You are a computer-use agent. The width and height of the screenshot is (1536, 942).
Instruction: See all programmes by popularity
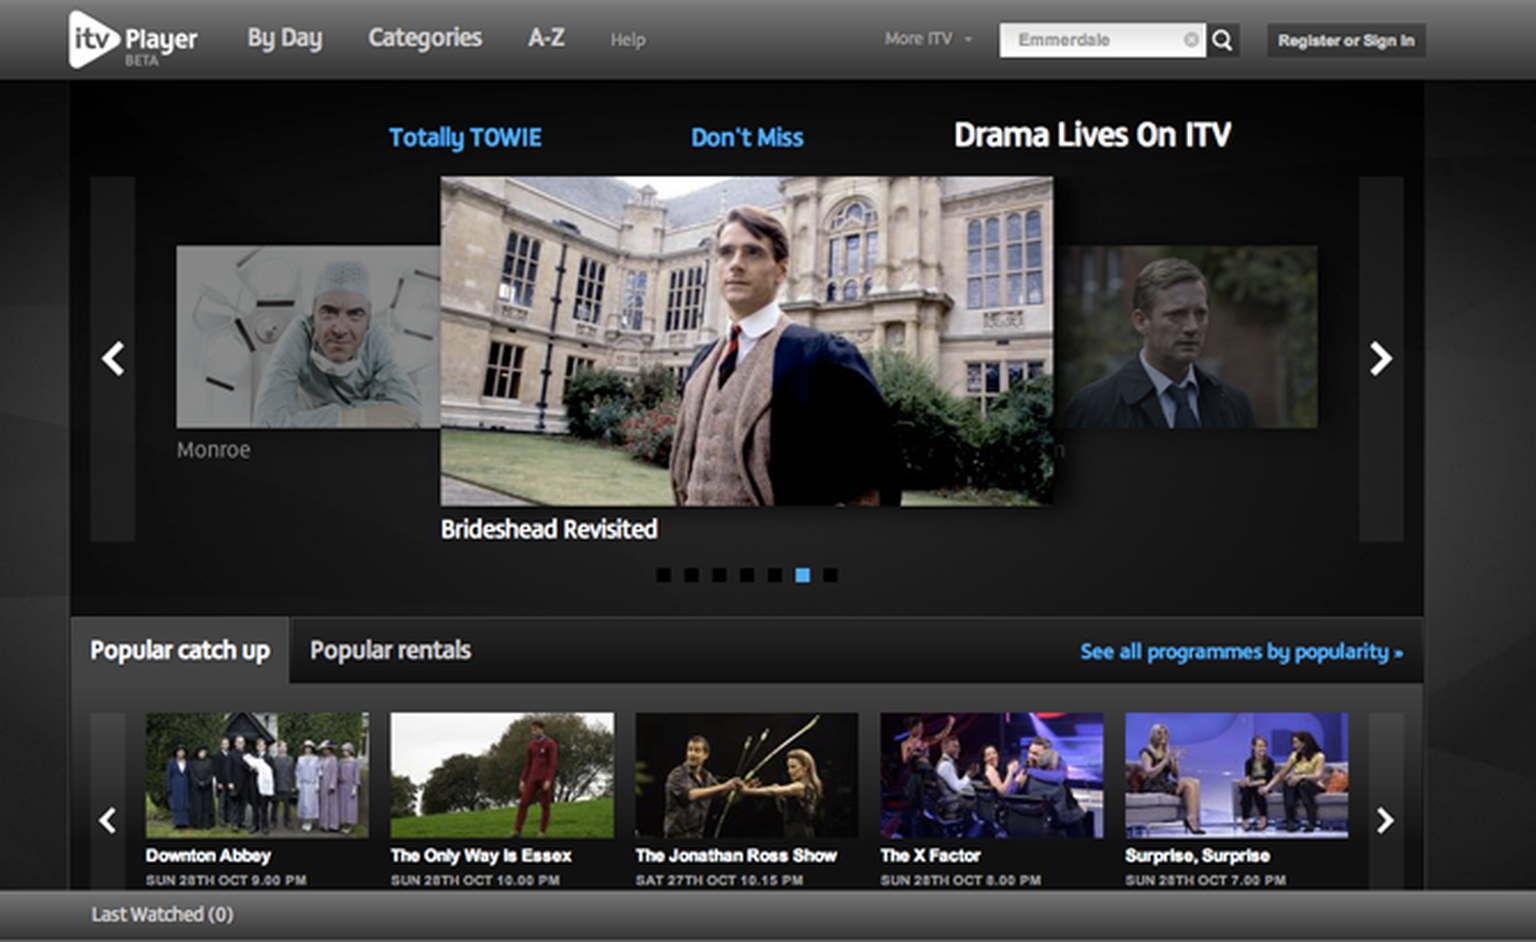click(x=1241, y=652)
